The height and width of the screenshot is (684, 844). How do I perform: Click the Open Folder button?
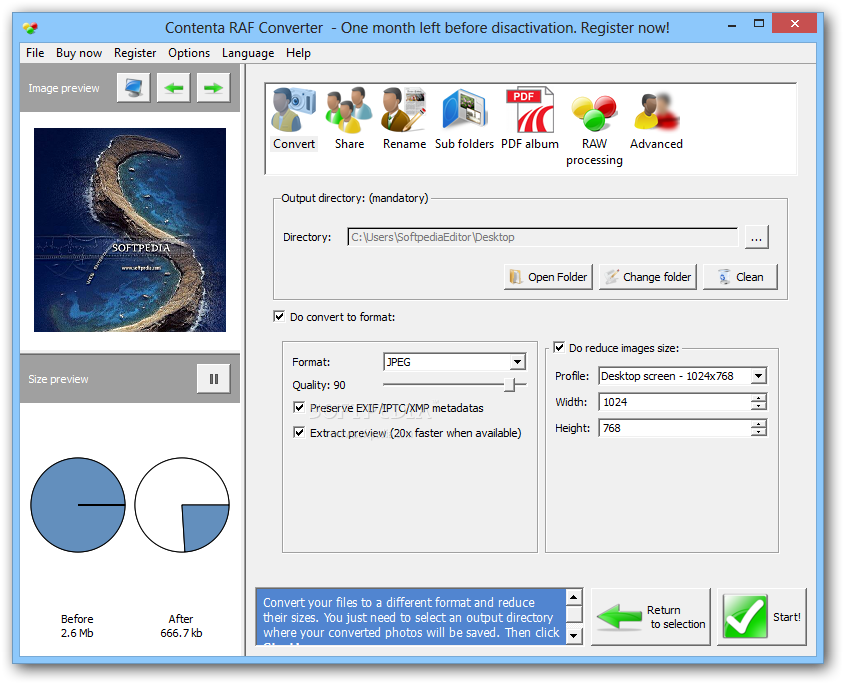[548, 277]
